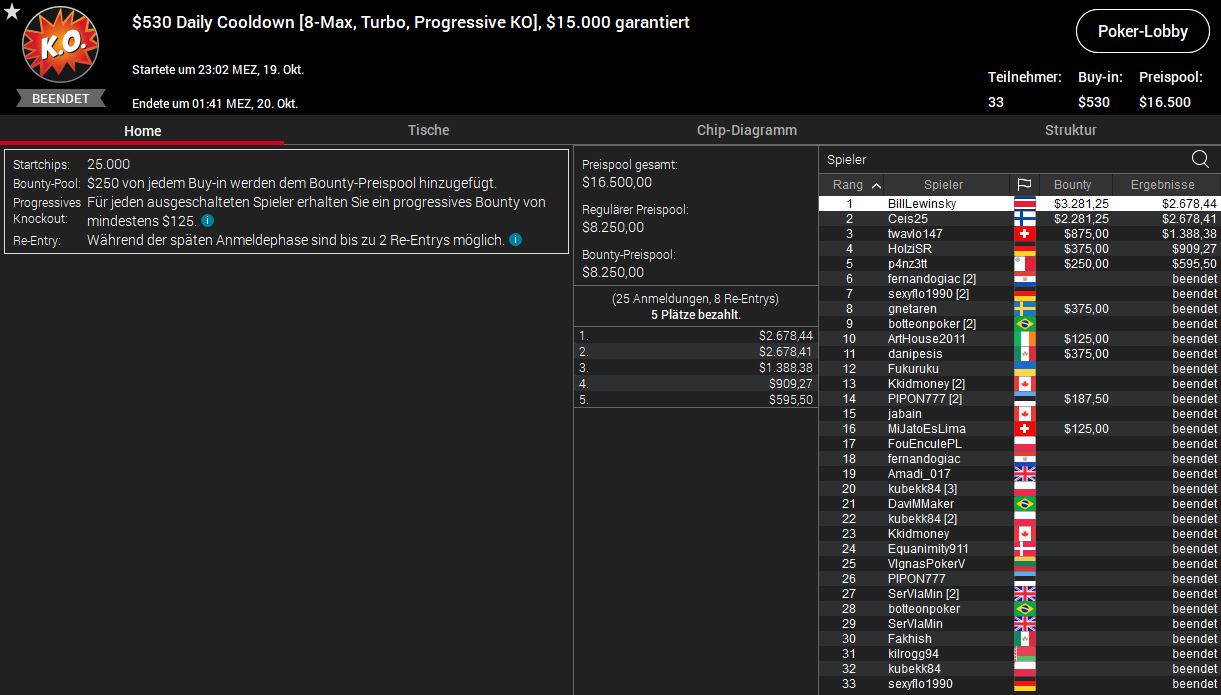Screen dimensions: 1221x695
Task: Click the Spieler column header
Action: (x=943, y=185)
